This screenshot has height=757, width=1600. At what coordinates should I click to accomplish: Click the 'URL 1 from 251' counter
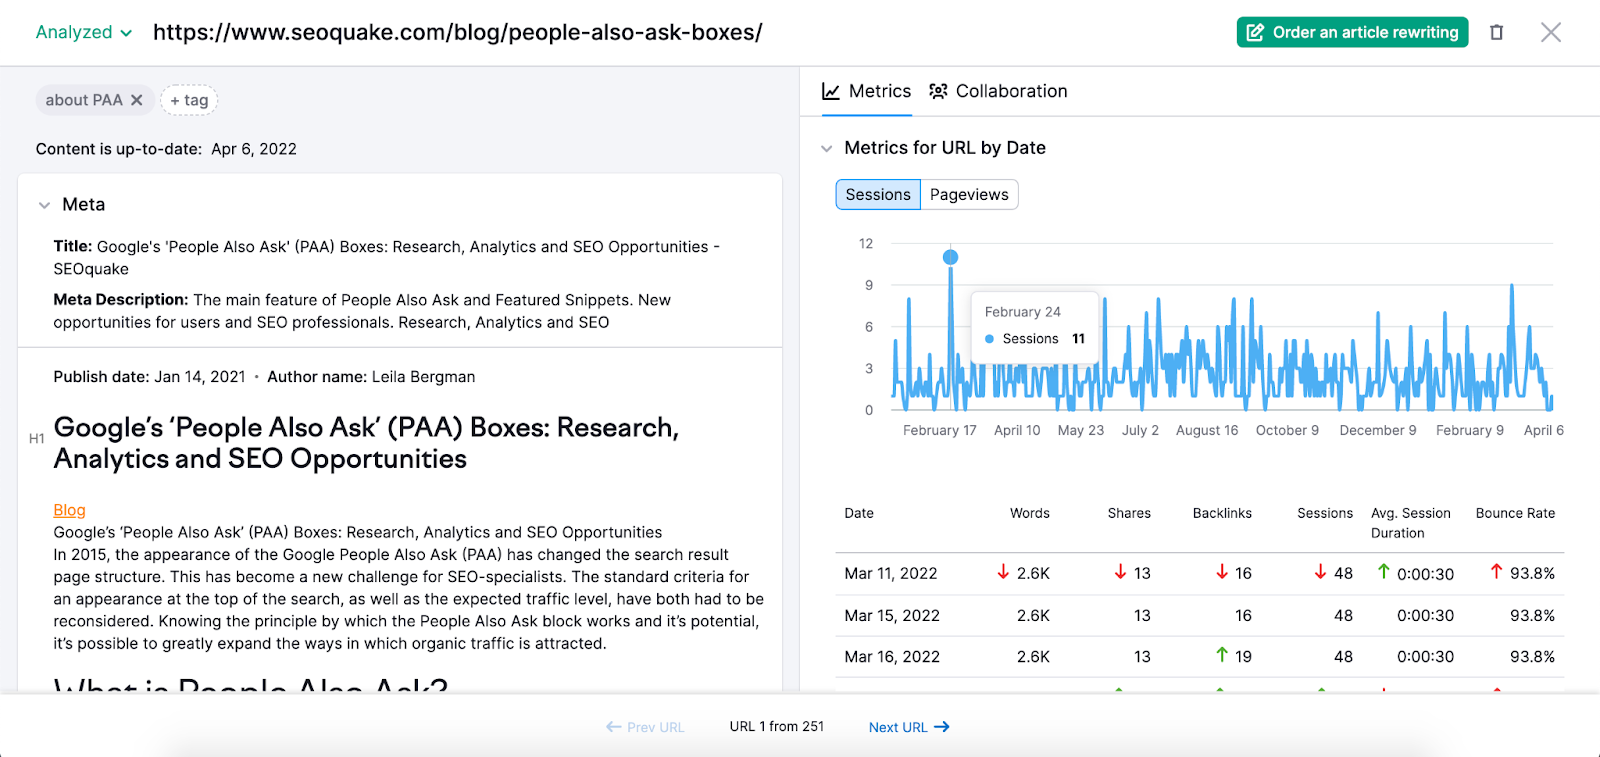click(x=777, y=726)
